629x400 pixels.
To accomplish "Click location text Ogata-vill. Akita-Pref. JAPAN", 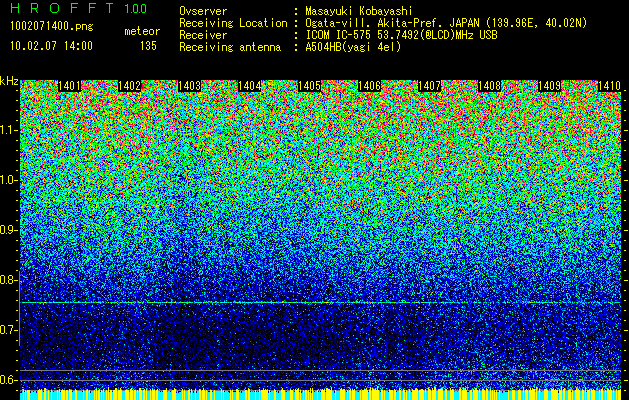I will [x=392, y=23].
